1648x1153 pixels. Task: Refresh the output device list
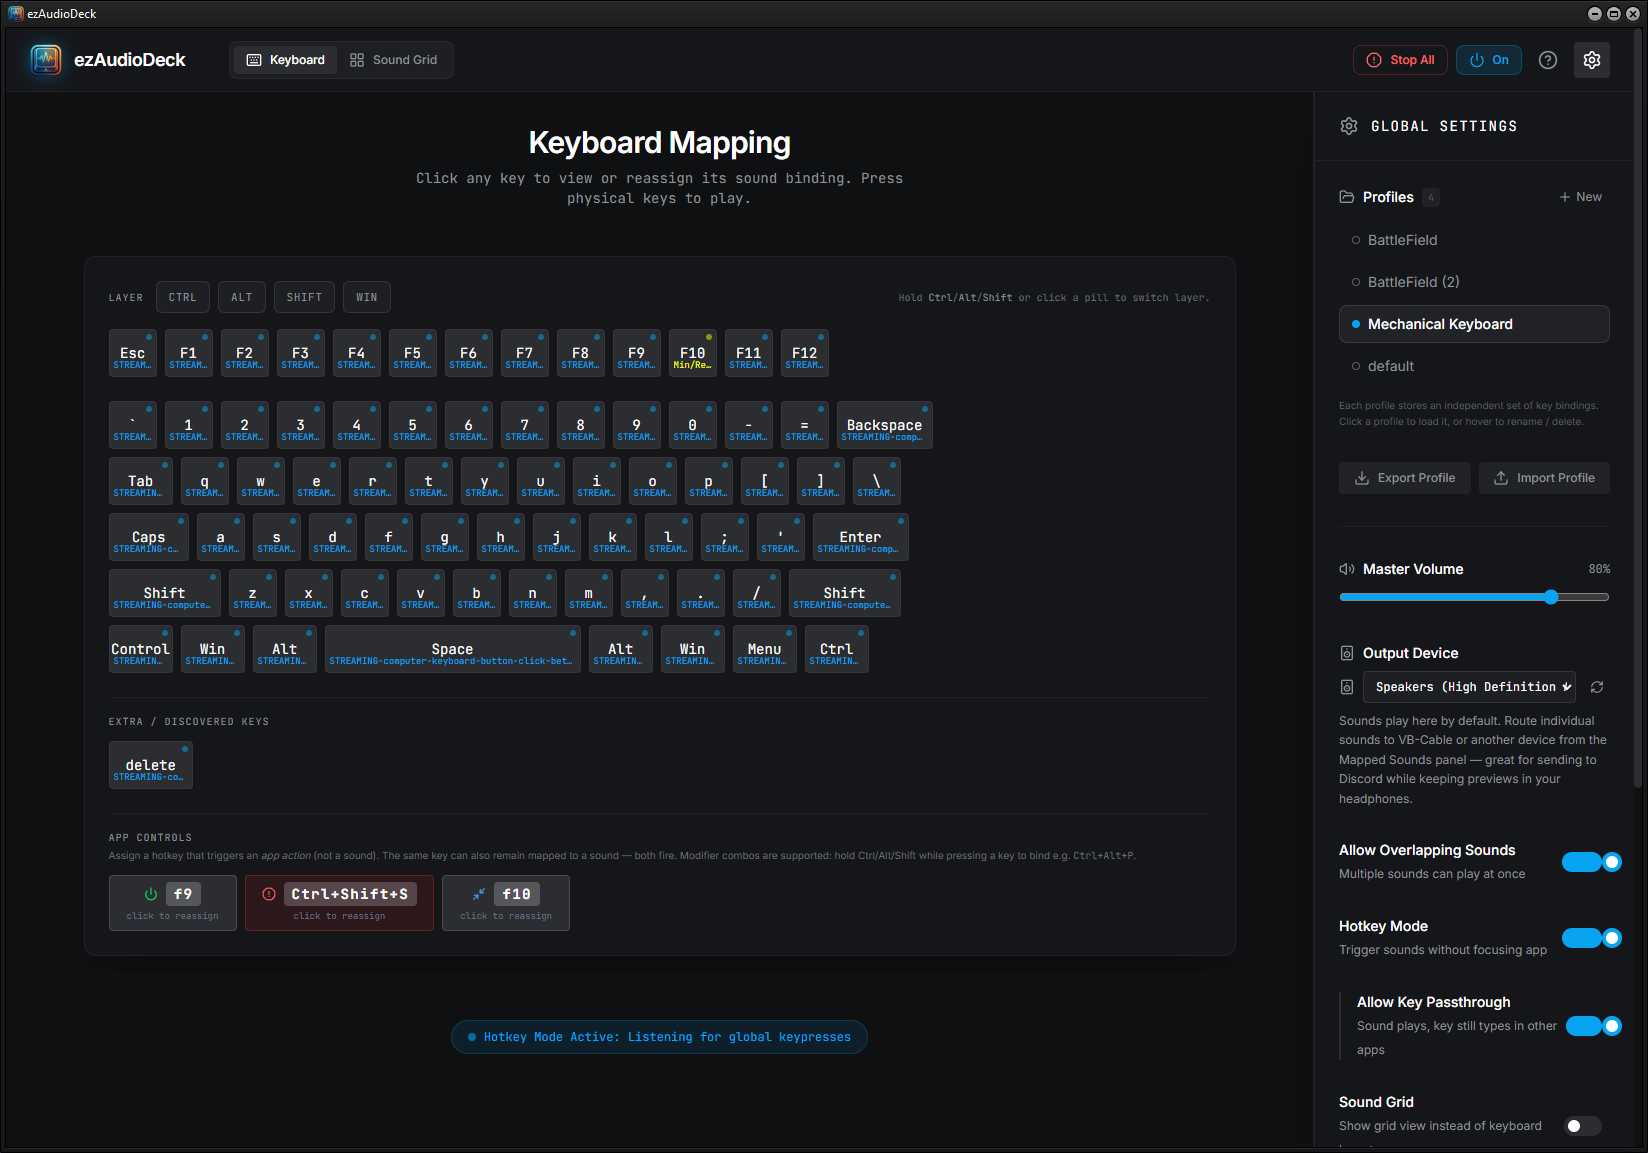click(x=1597, y=687)
